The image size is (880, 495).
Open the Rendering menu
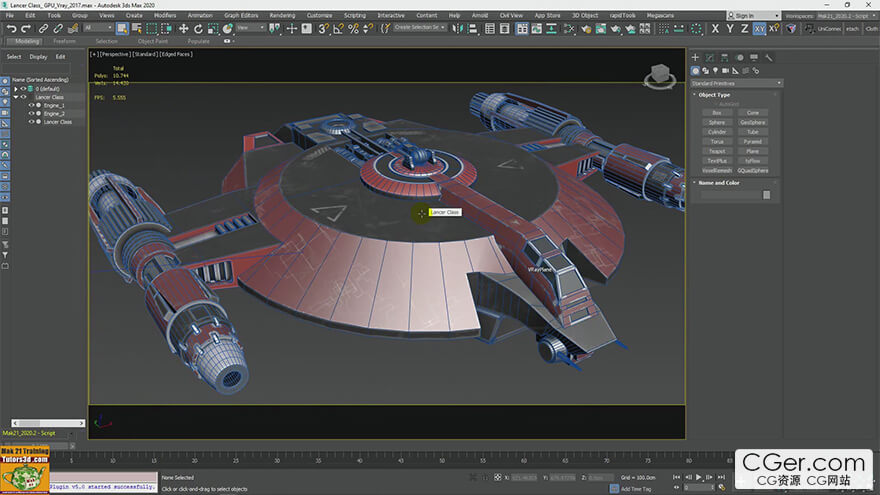[282, 15]
